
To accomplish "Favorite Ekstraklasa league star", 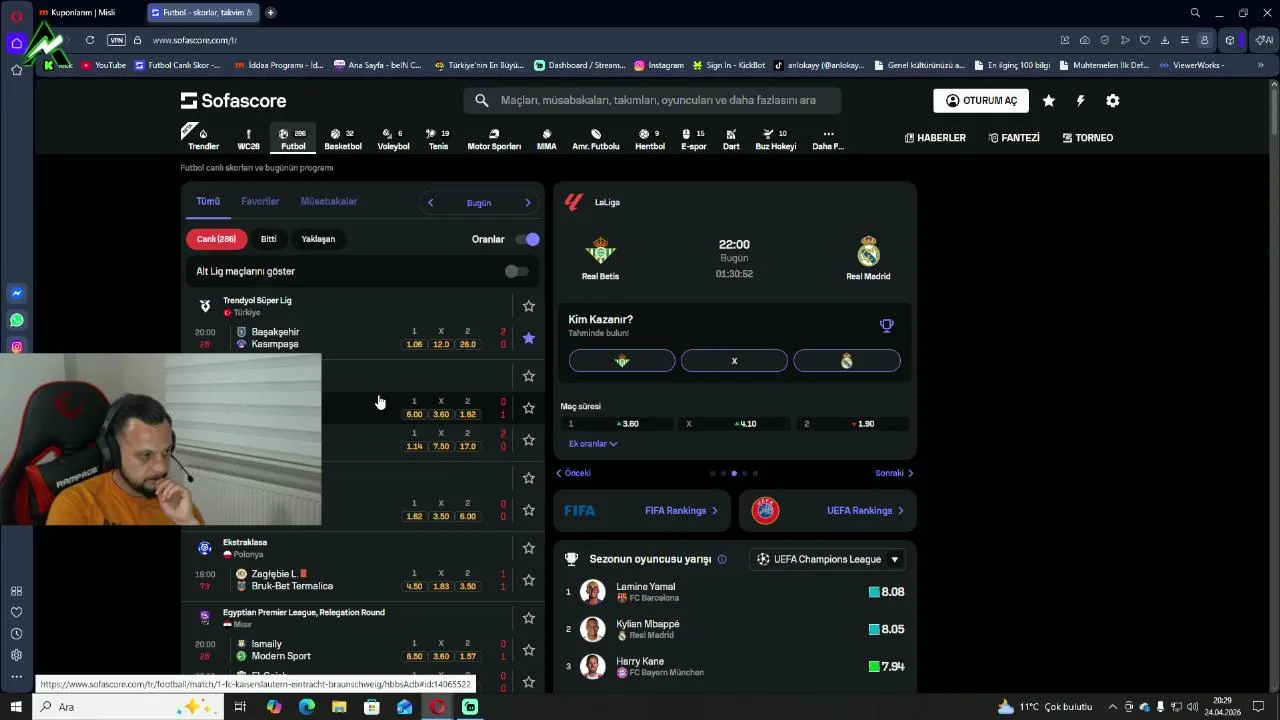I will [529, 548].
